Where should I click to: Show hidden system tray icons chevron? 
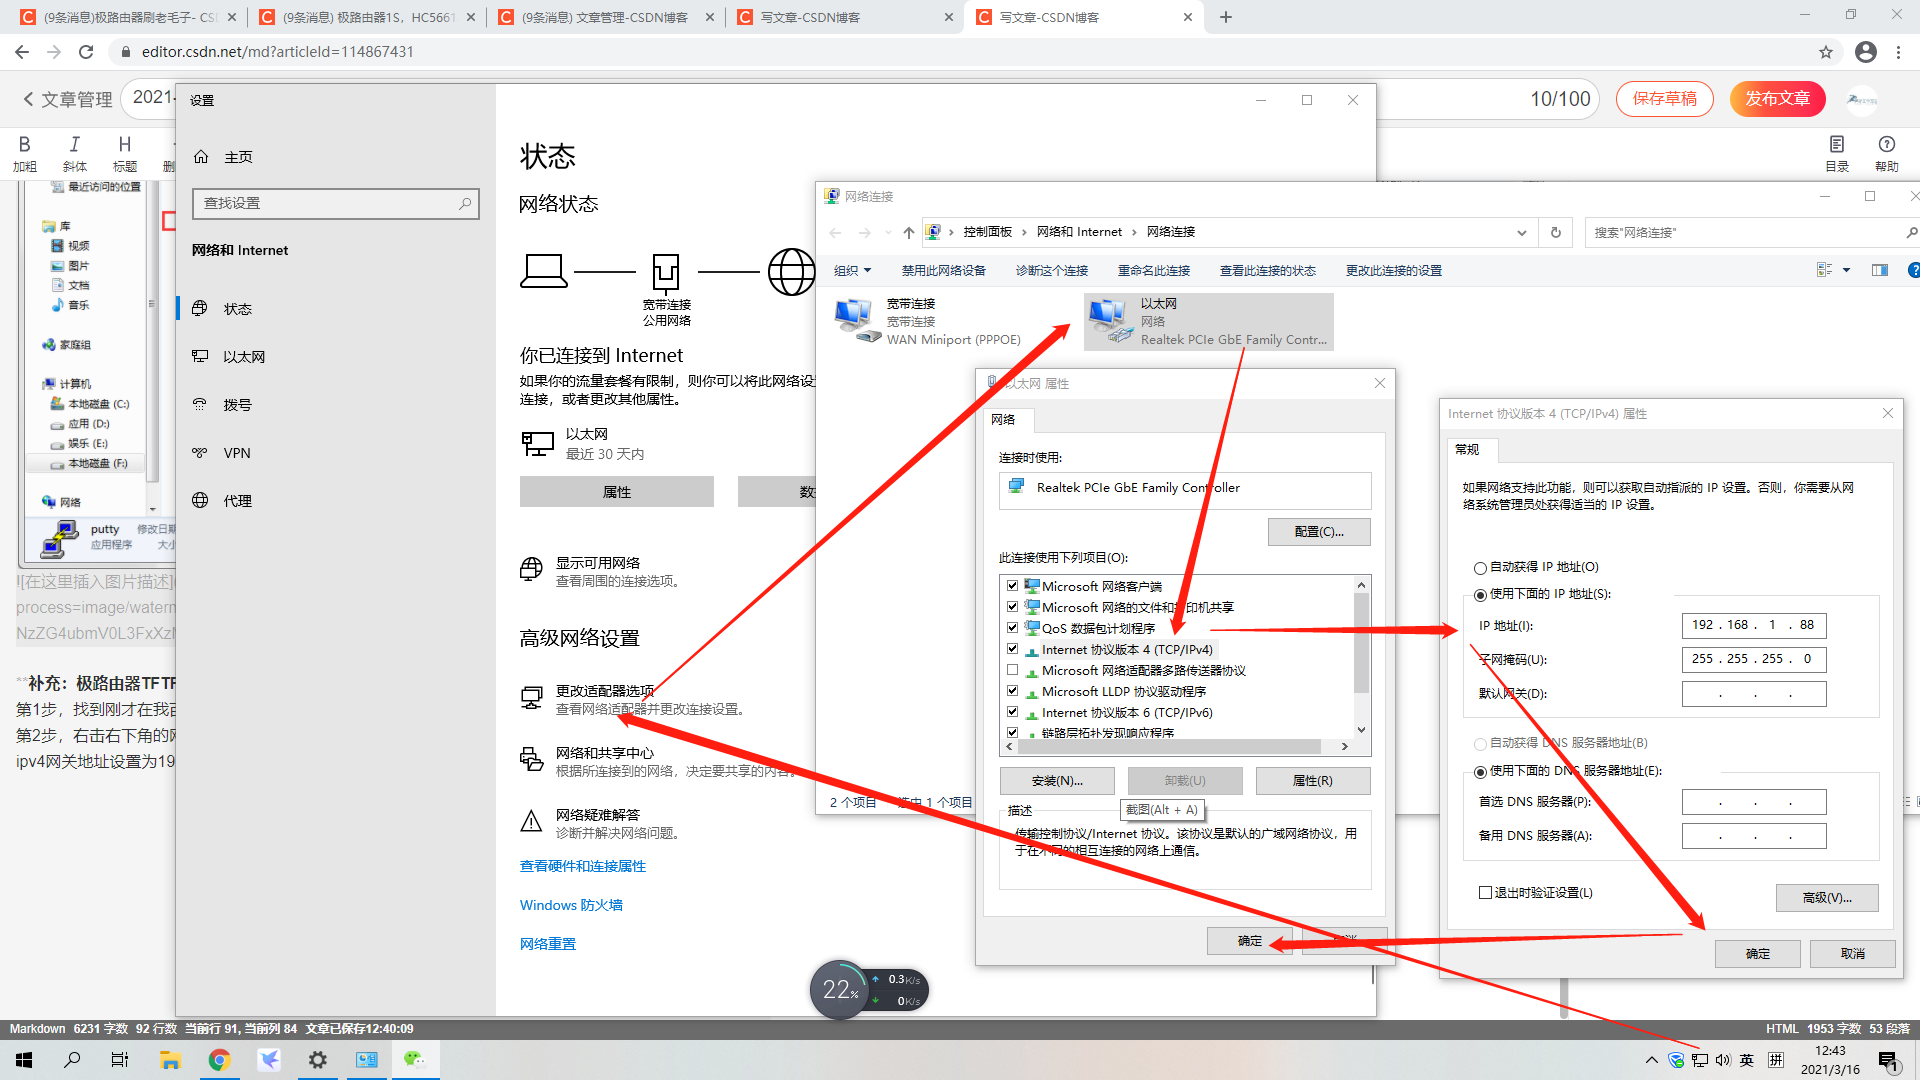(1651, 1060)
